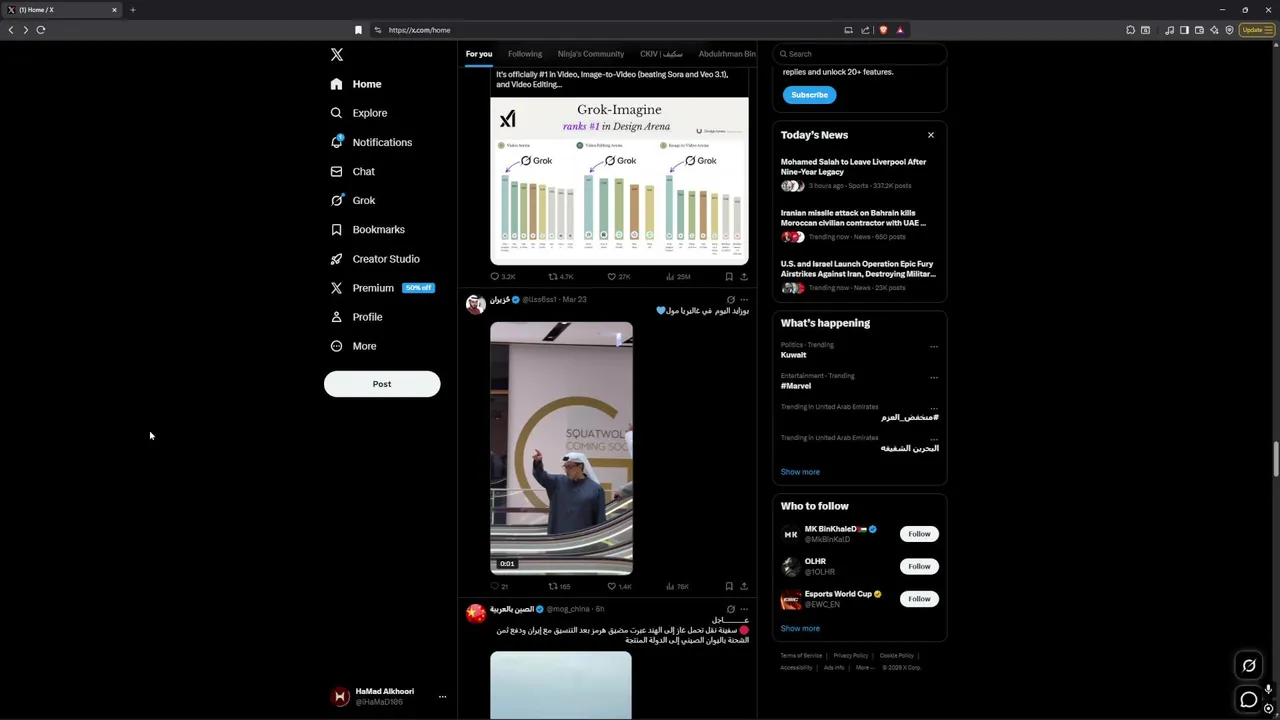Viewport: 1280px width, 720px height.
Task: Bookmark the @liss6ss1 video post
Action: coord(729,587)
